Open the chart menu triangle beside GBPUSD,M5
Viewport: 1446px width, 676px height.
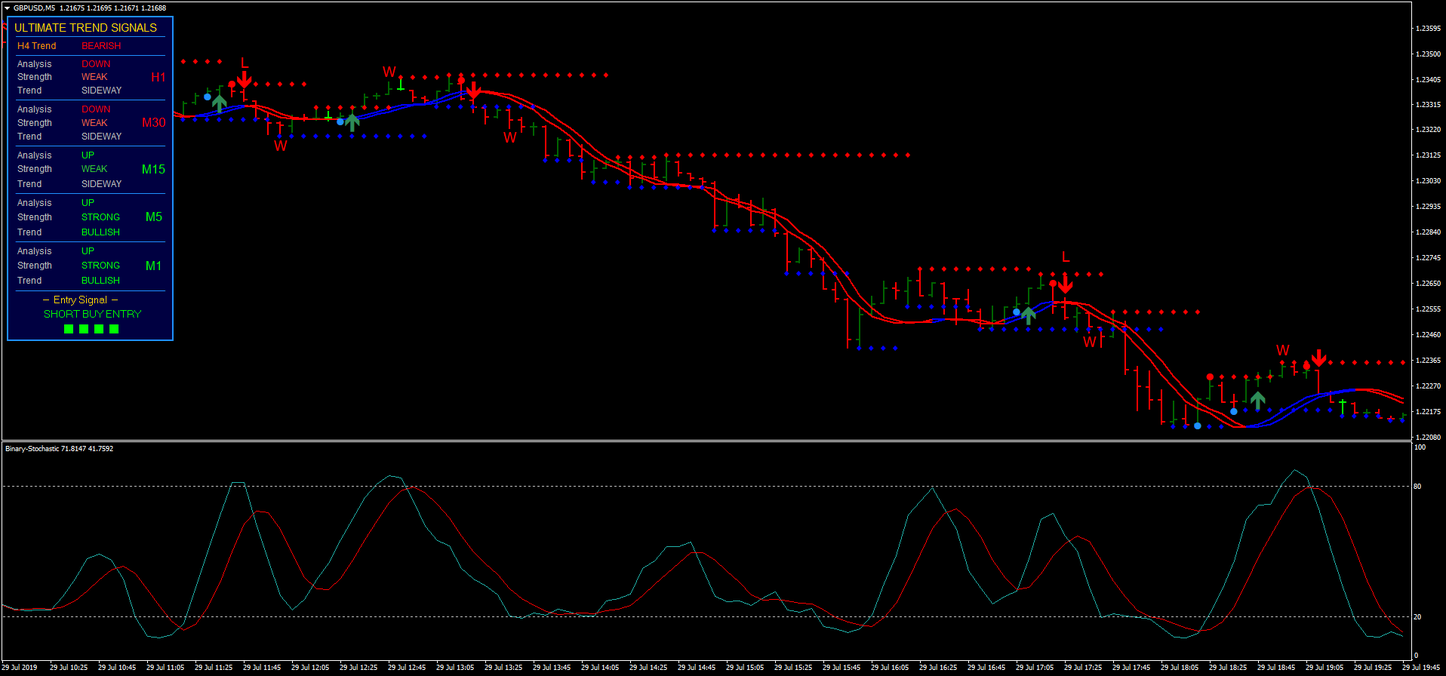point(7,7)
